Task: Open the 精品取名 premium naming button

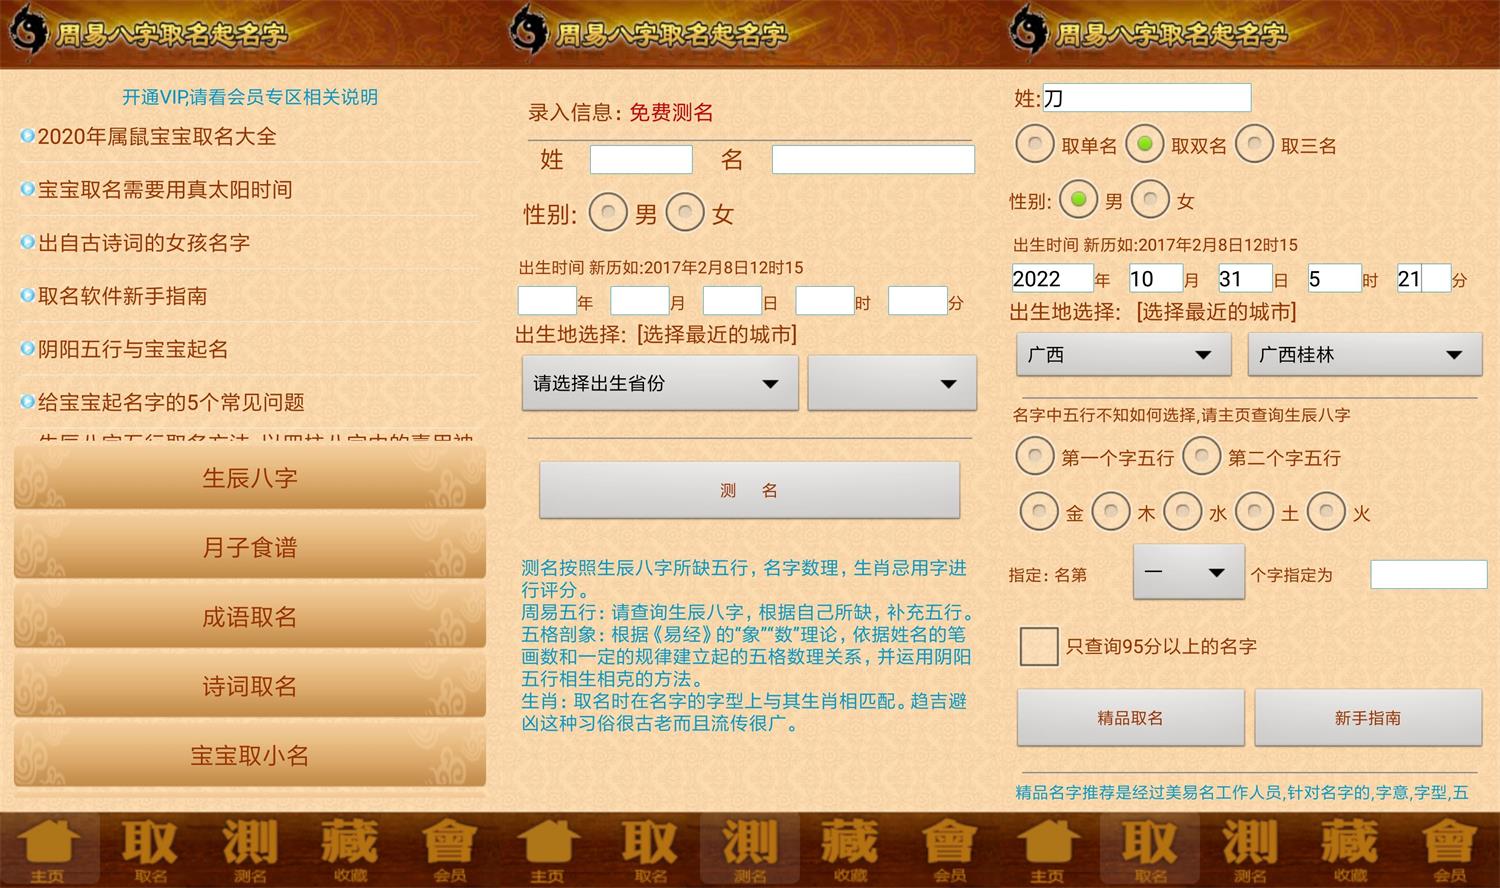Action: (1130, 717)
